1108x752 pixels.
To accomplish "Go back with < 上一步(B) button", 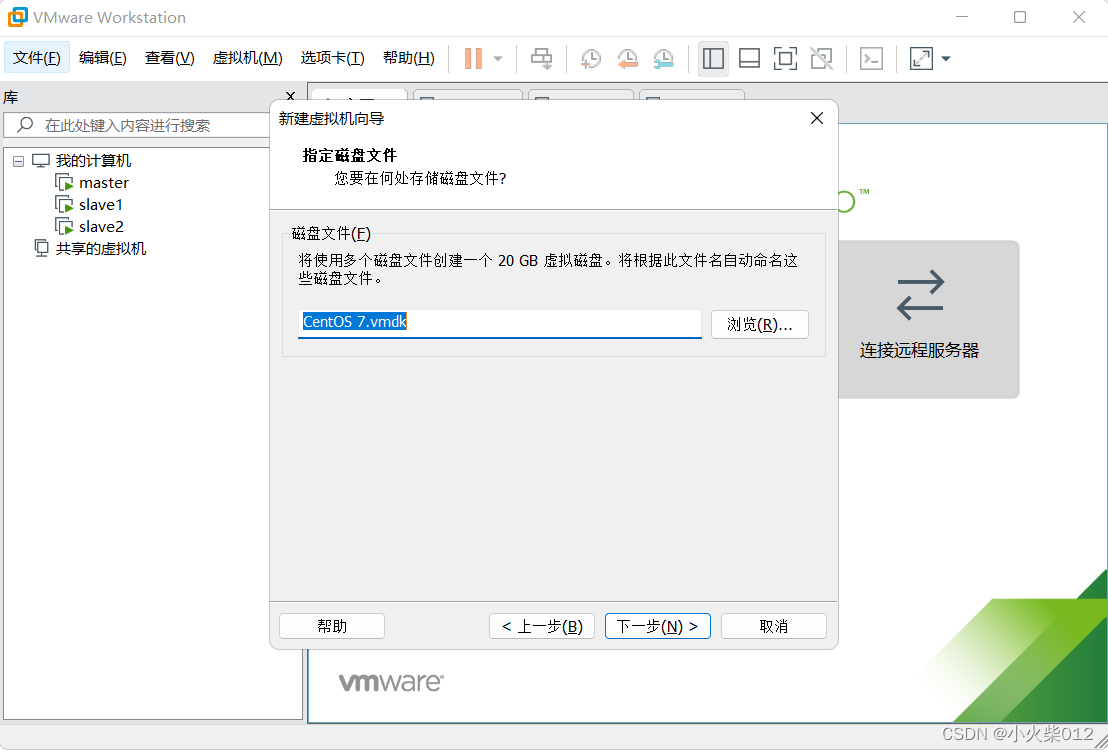I will coord(542,625).
